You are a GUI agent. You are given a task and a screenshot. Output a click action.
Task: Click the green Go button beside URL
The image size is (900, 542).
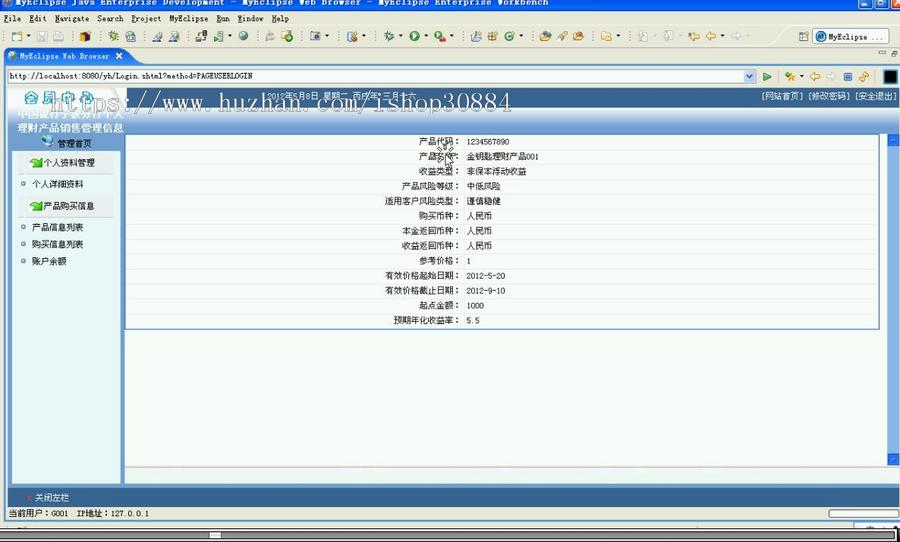(x=767, y=76)
